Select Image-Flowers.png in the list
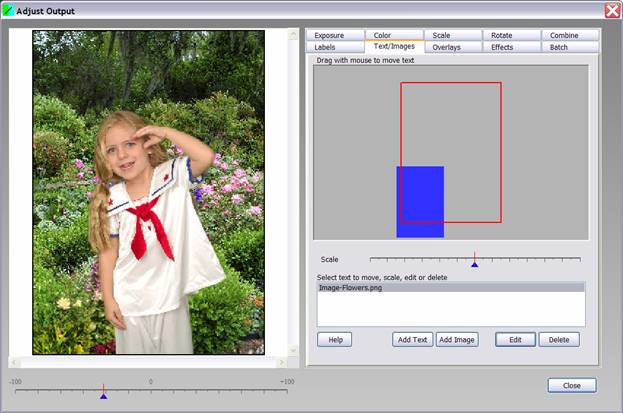This screenshot has width=623, height=413. tap(451, 287)
